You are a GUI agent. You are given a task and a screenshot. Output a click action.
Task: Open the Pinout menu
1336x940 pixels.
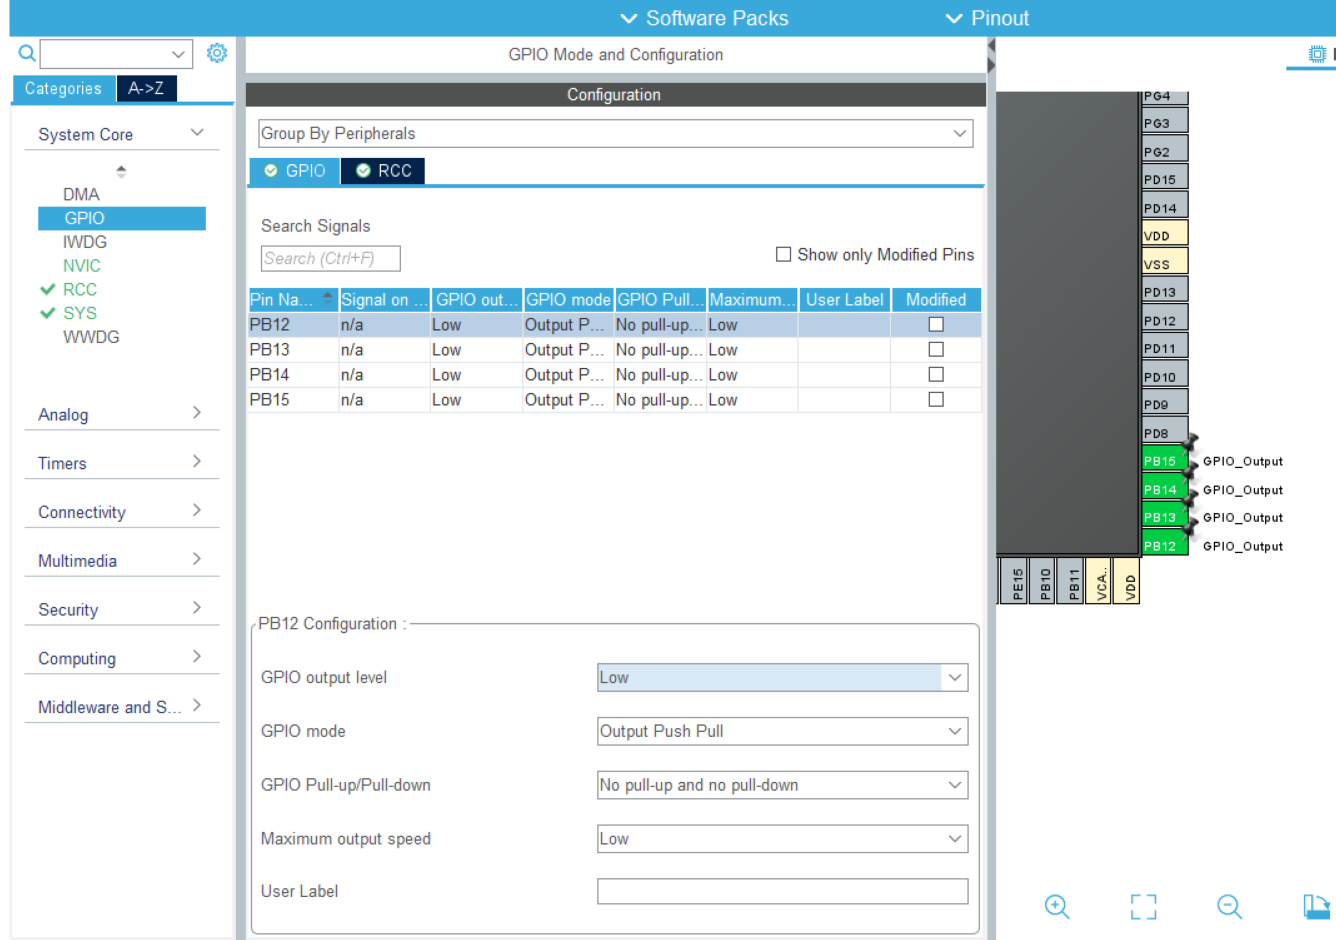point(986,18)
